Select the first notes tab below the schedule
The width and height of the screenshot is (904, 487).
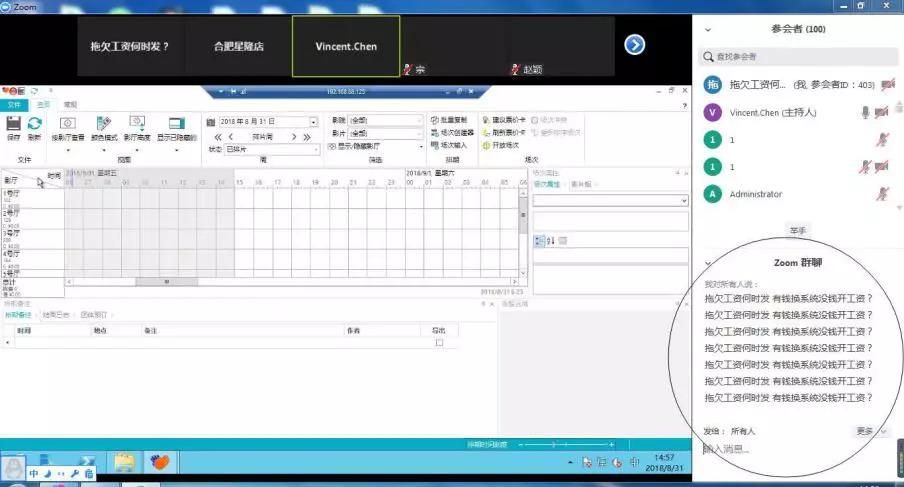(18, 315)
